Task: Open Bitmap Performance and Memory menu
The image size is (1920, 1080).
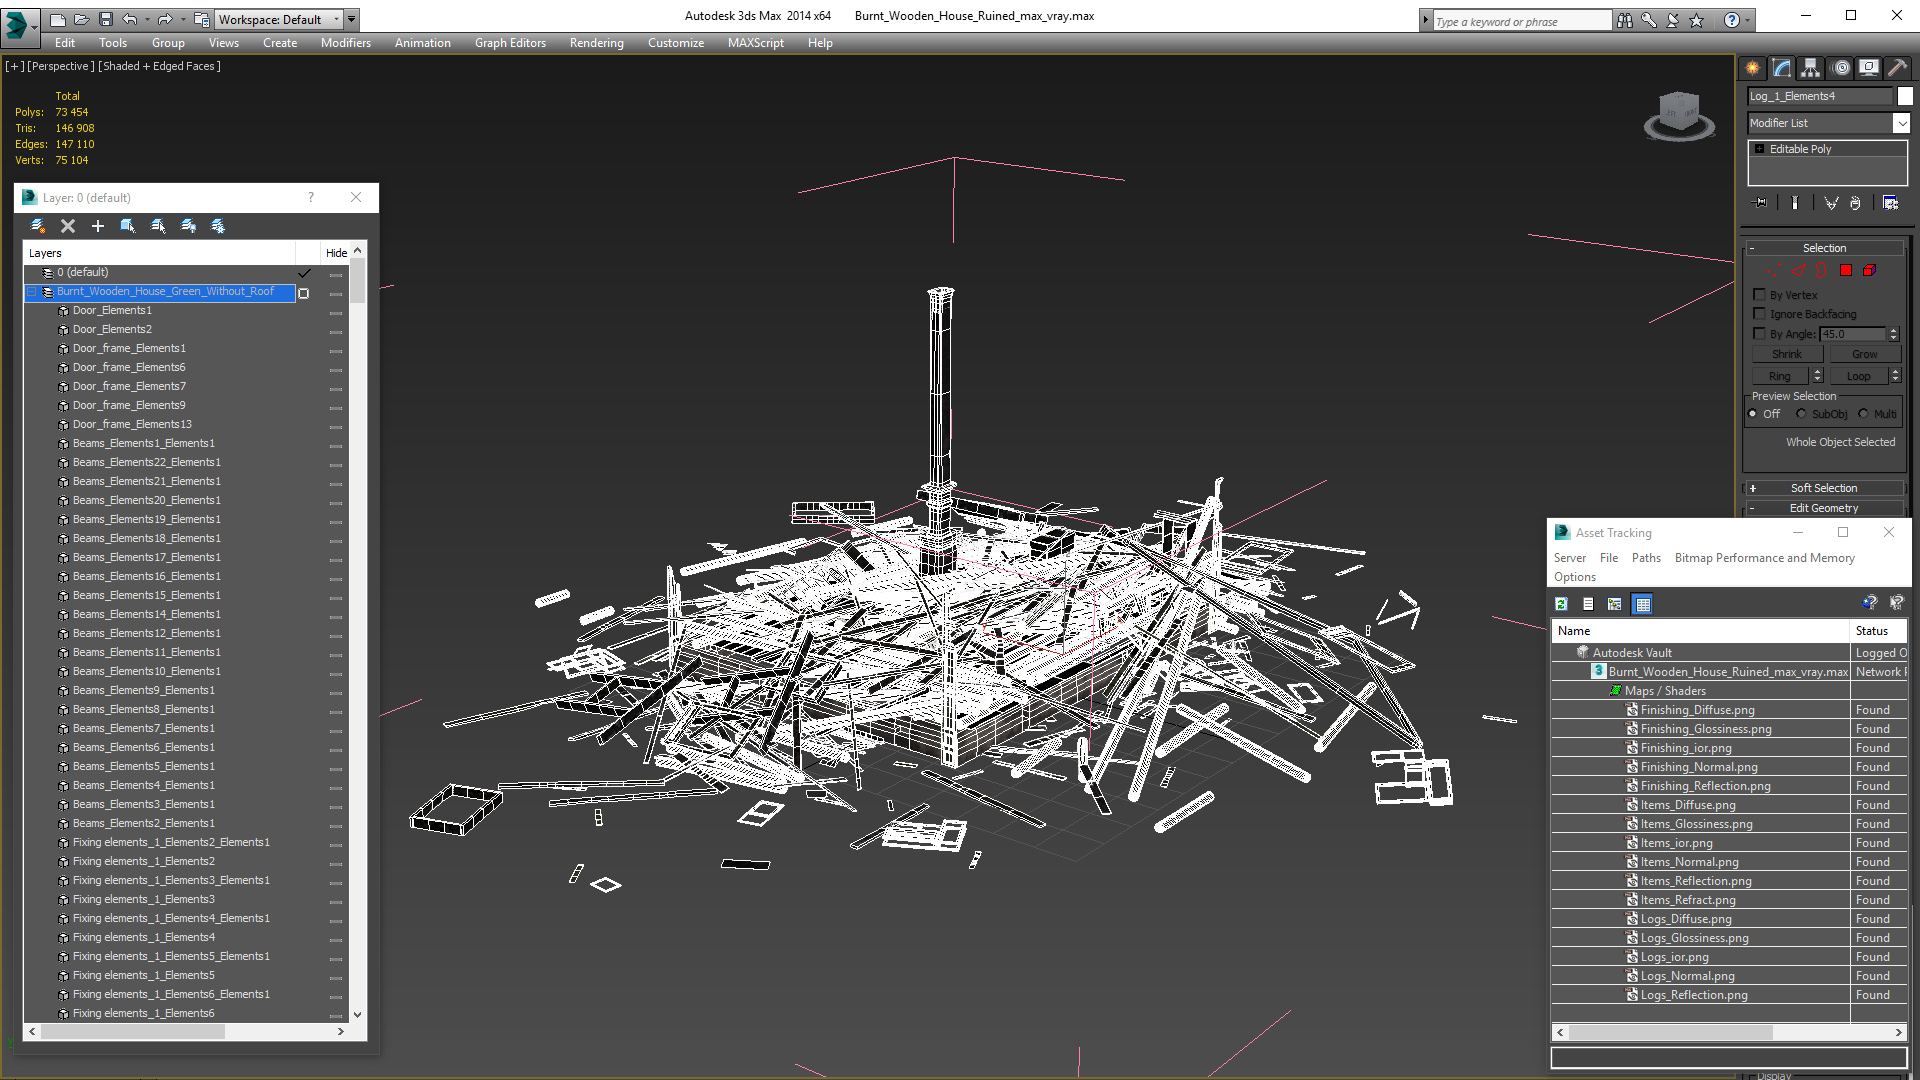Action: 1764,558
